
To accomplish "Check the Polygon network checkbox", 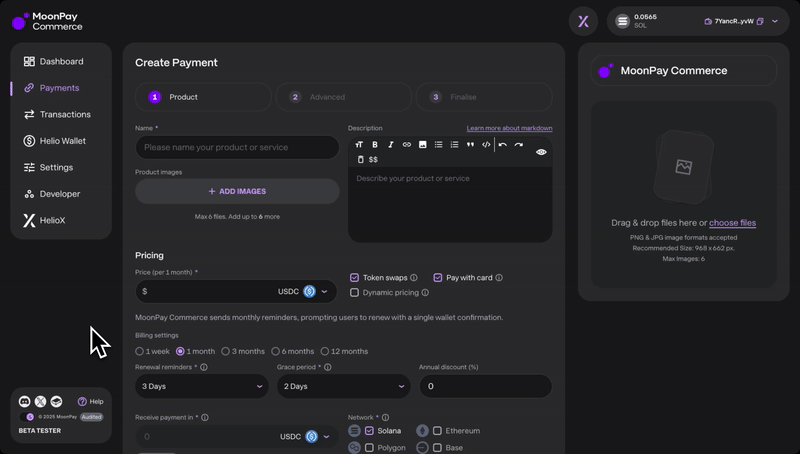I will [369, 448].
